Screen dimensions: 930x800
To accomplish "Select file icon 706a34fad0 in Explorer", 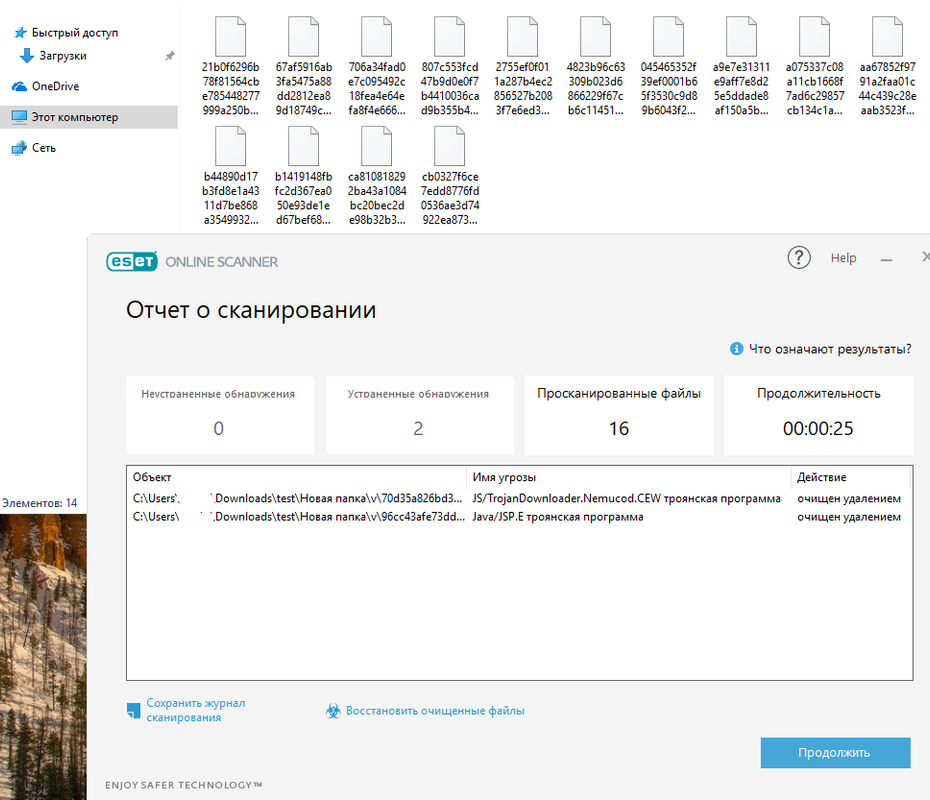I will point(376,36).
